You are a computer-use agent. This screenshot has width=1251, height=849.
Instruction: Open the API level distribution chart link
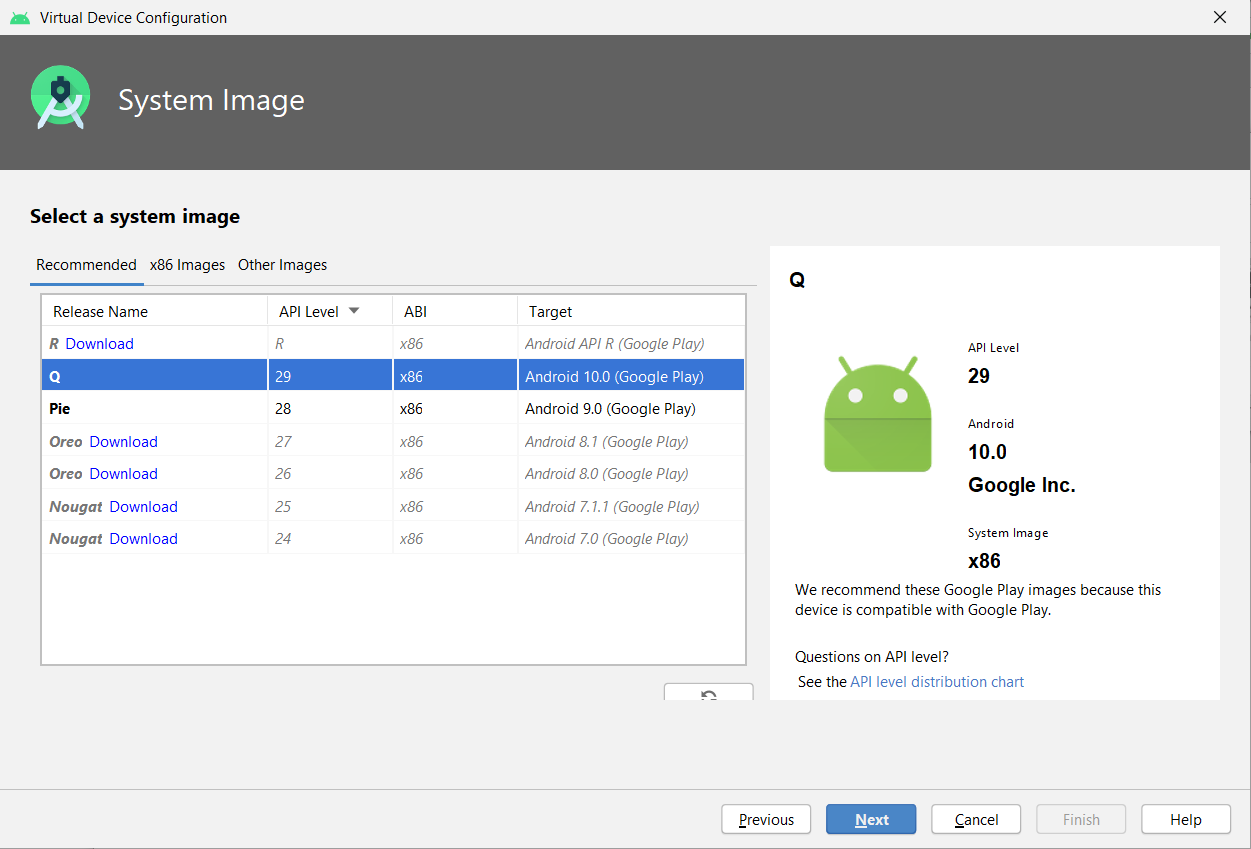[937, 682]
